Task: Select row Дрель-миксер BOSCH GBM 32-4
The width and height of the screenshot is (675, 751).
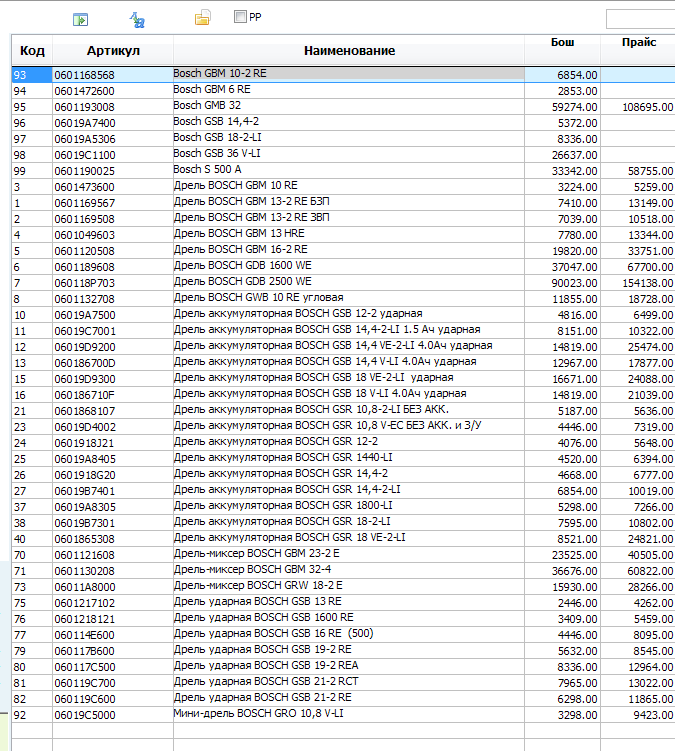Action: (x=343, y=570)
